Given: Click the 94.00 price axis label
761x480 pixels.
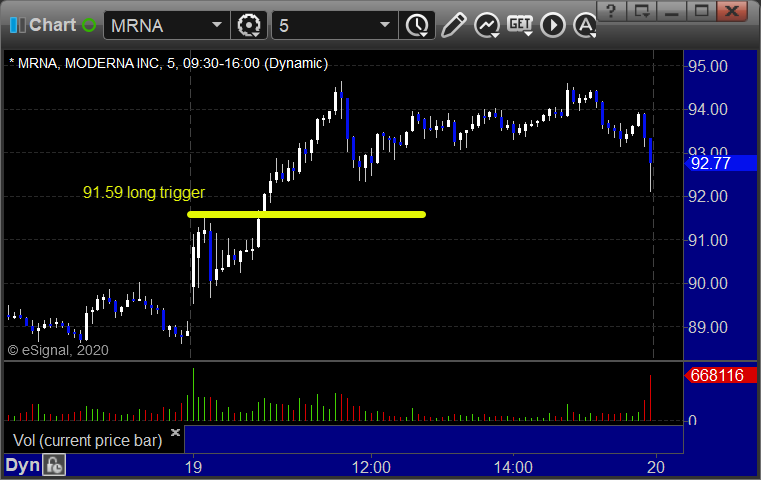Looking at the screenshot, I should [x=708, y=110].
